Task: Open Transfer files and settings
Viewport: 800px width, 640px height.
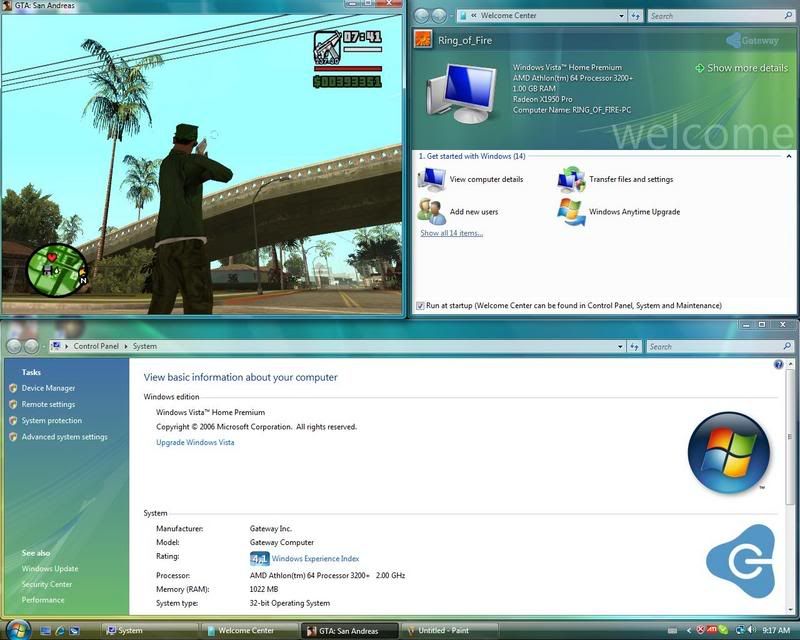Action: click(x=615, y=179)
